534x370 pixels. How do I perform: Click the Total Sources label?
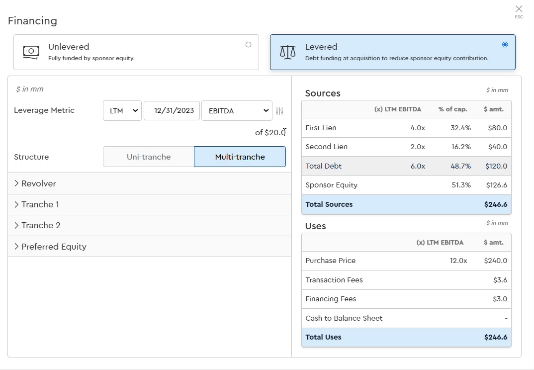(x=329, y=204)
